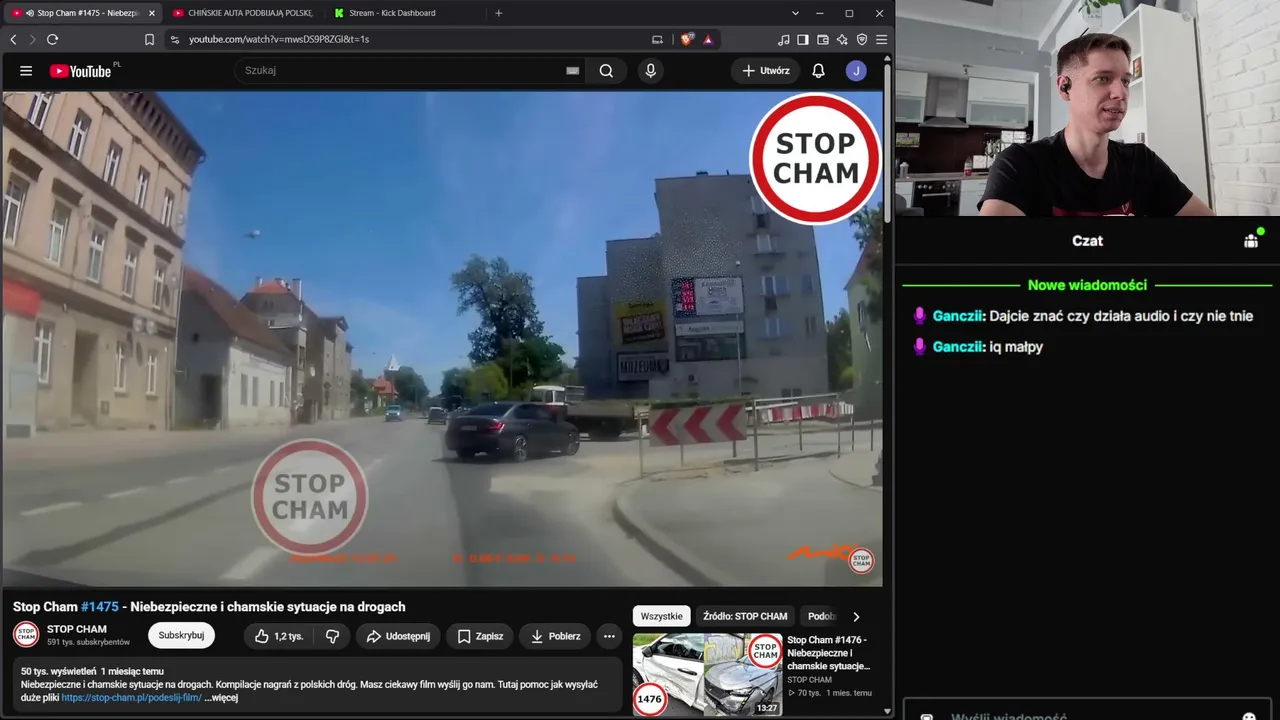Image resolution: width=1280 pixels, height=720 pixels.
Task: Dislike the video with thumbs down
Action: click(333, 636)
